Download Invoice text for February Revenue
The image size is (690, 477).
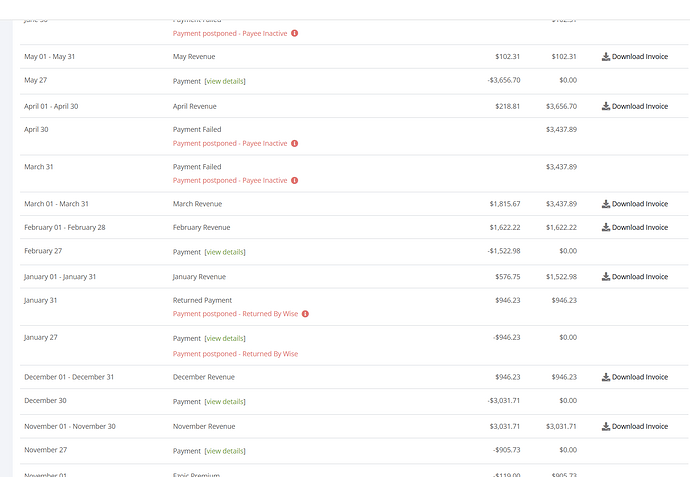[640, 227]
